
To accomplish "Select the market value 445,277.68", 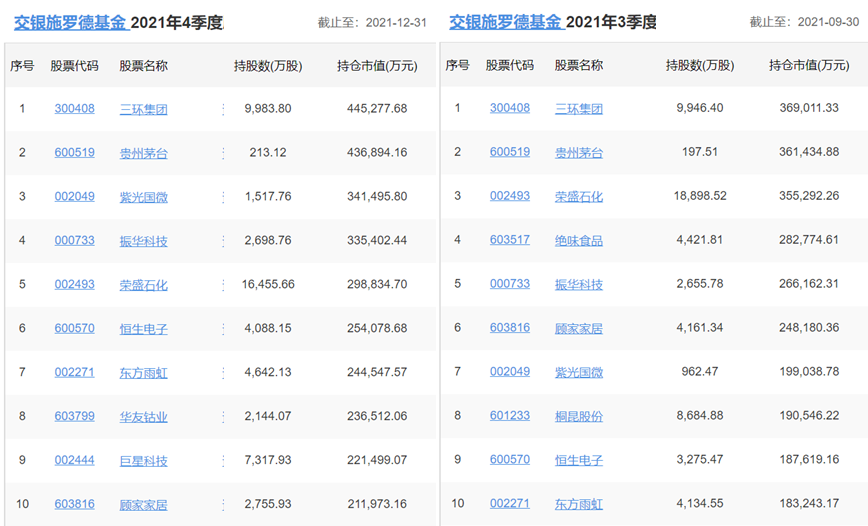I will (377, 109).
